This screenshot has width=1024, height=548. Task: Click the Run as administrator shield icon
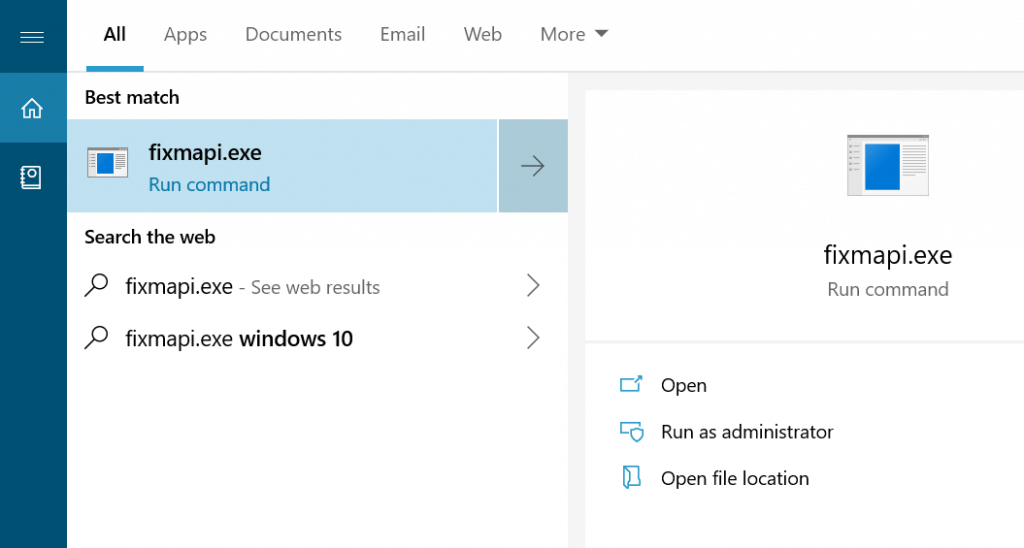tap(632, 431)
